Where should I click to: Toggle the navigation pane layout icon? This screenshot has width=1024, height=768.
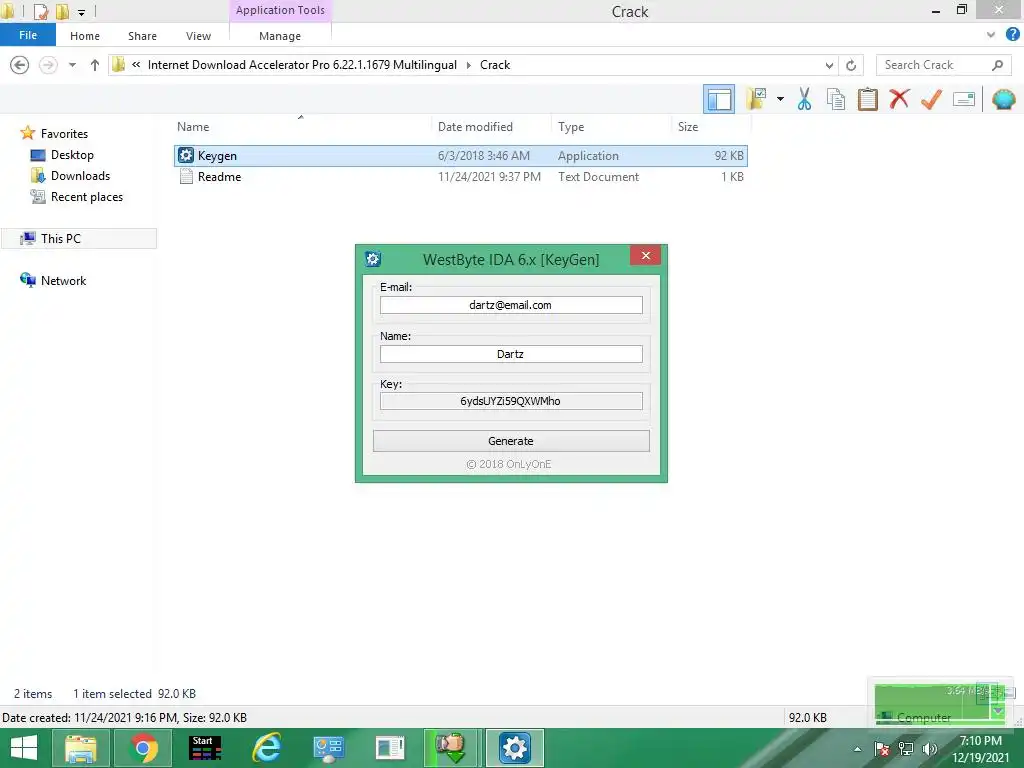(x=719, y=99)
